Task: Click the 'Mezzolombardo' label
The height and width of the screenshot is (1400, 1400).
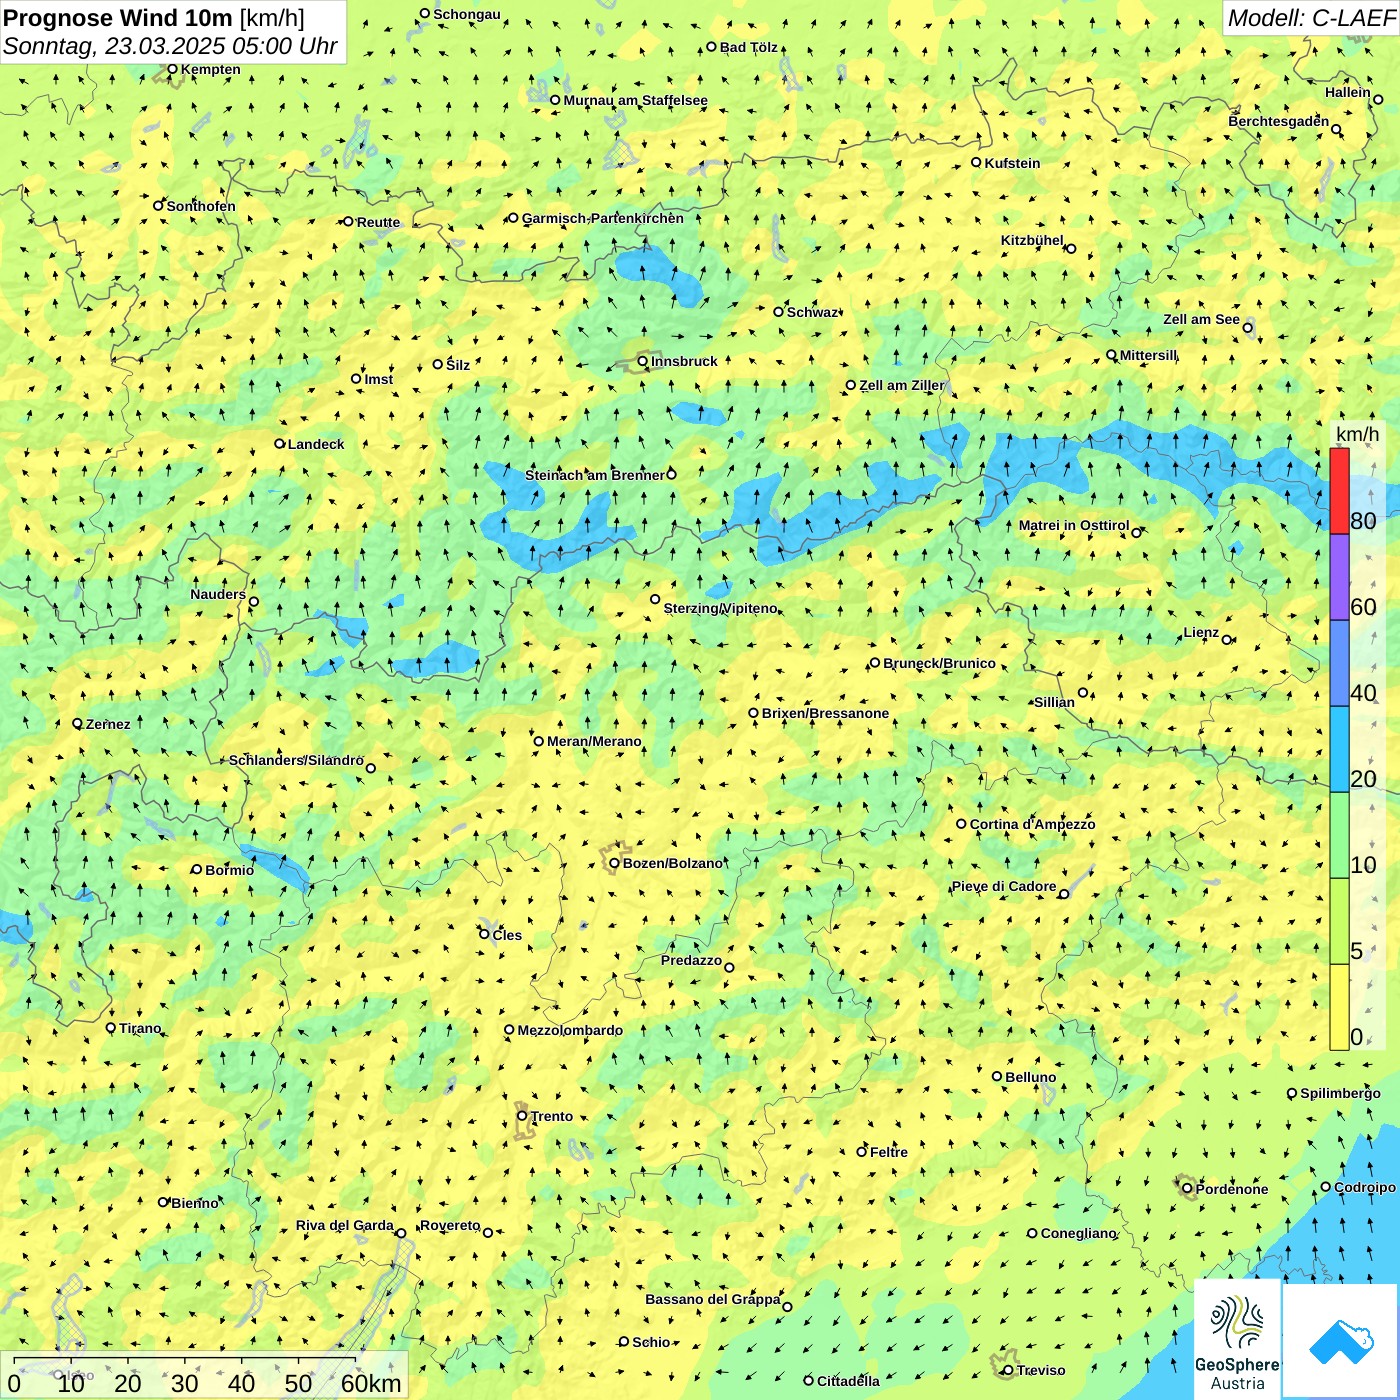Action: pyautogui.click(x=570, y=1030)
